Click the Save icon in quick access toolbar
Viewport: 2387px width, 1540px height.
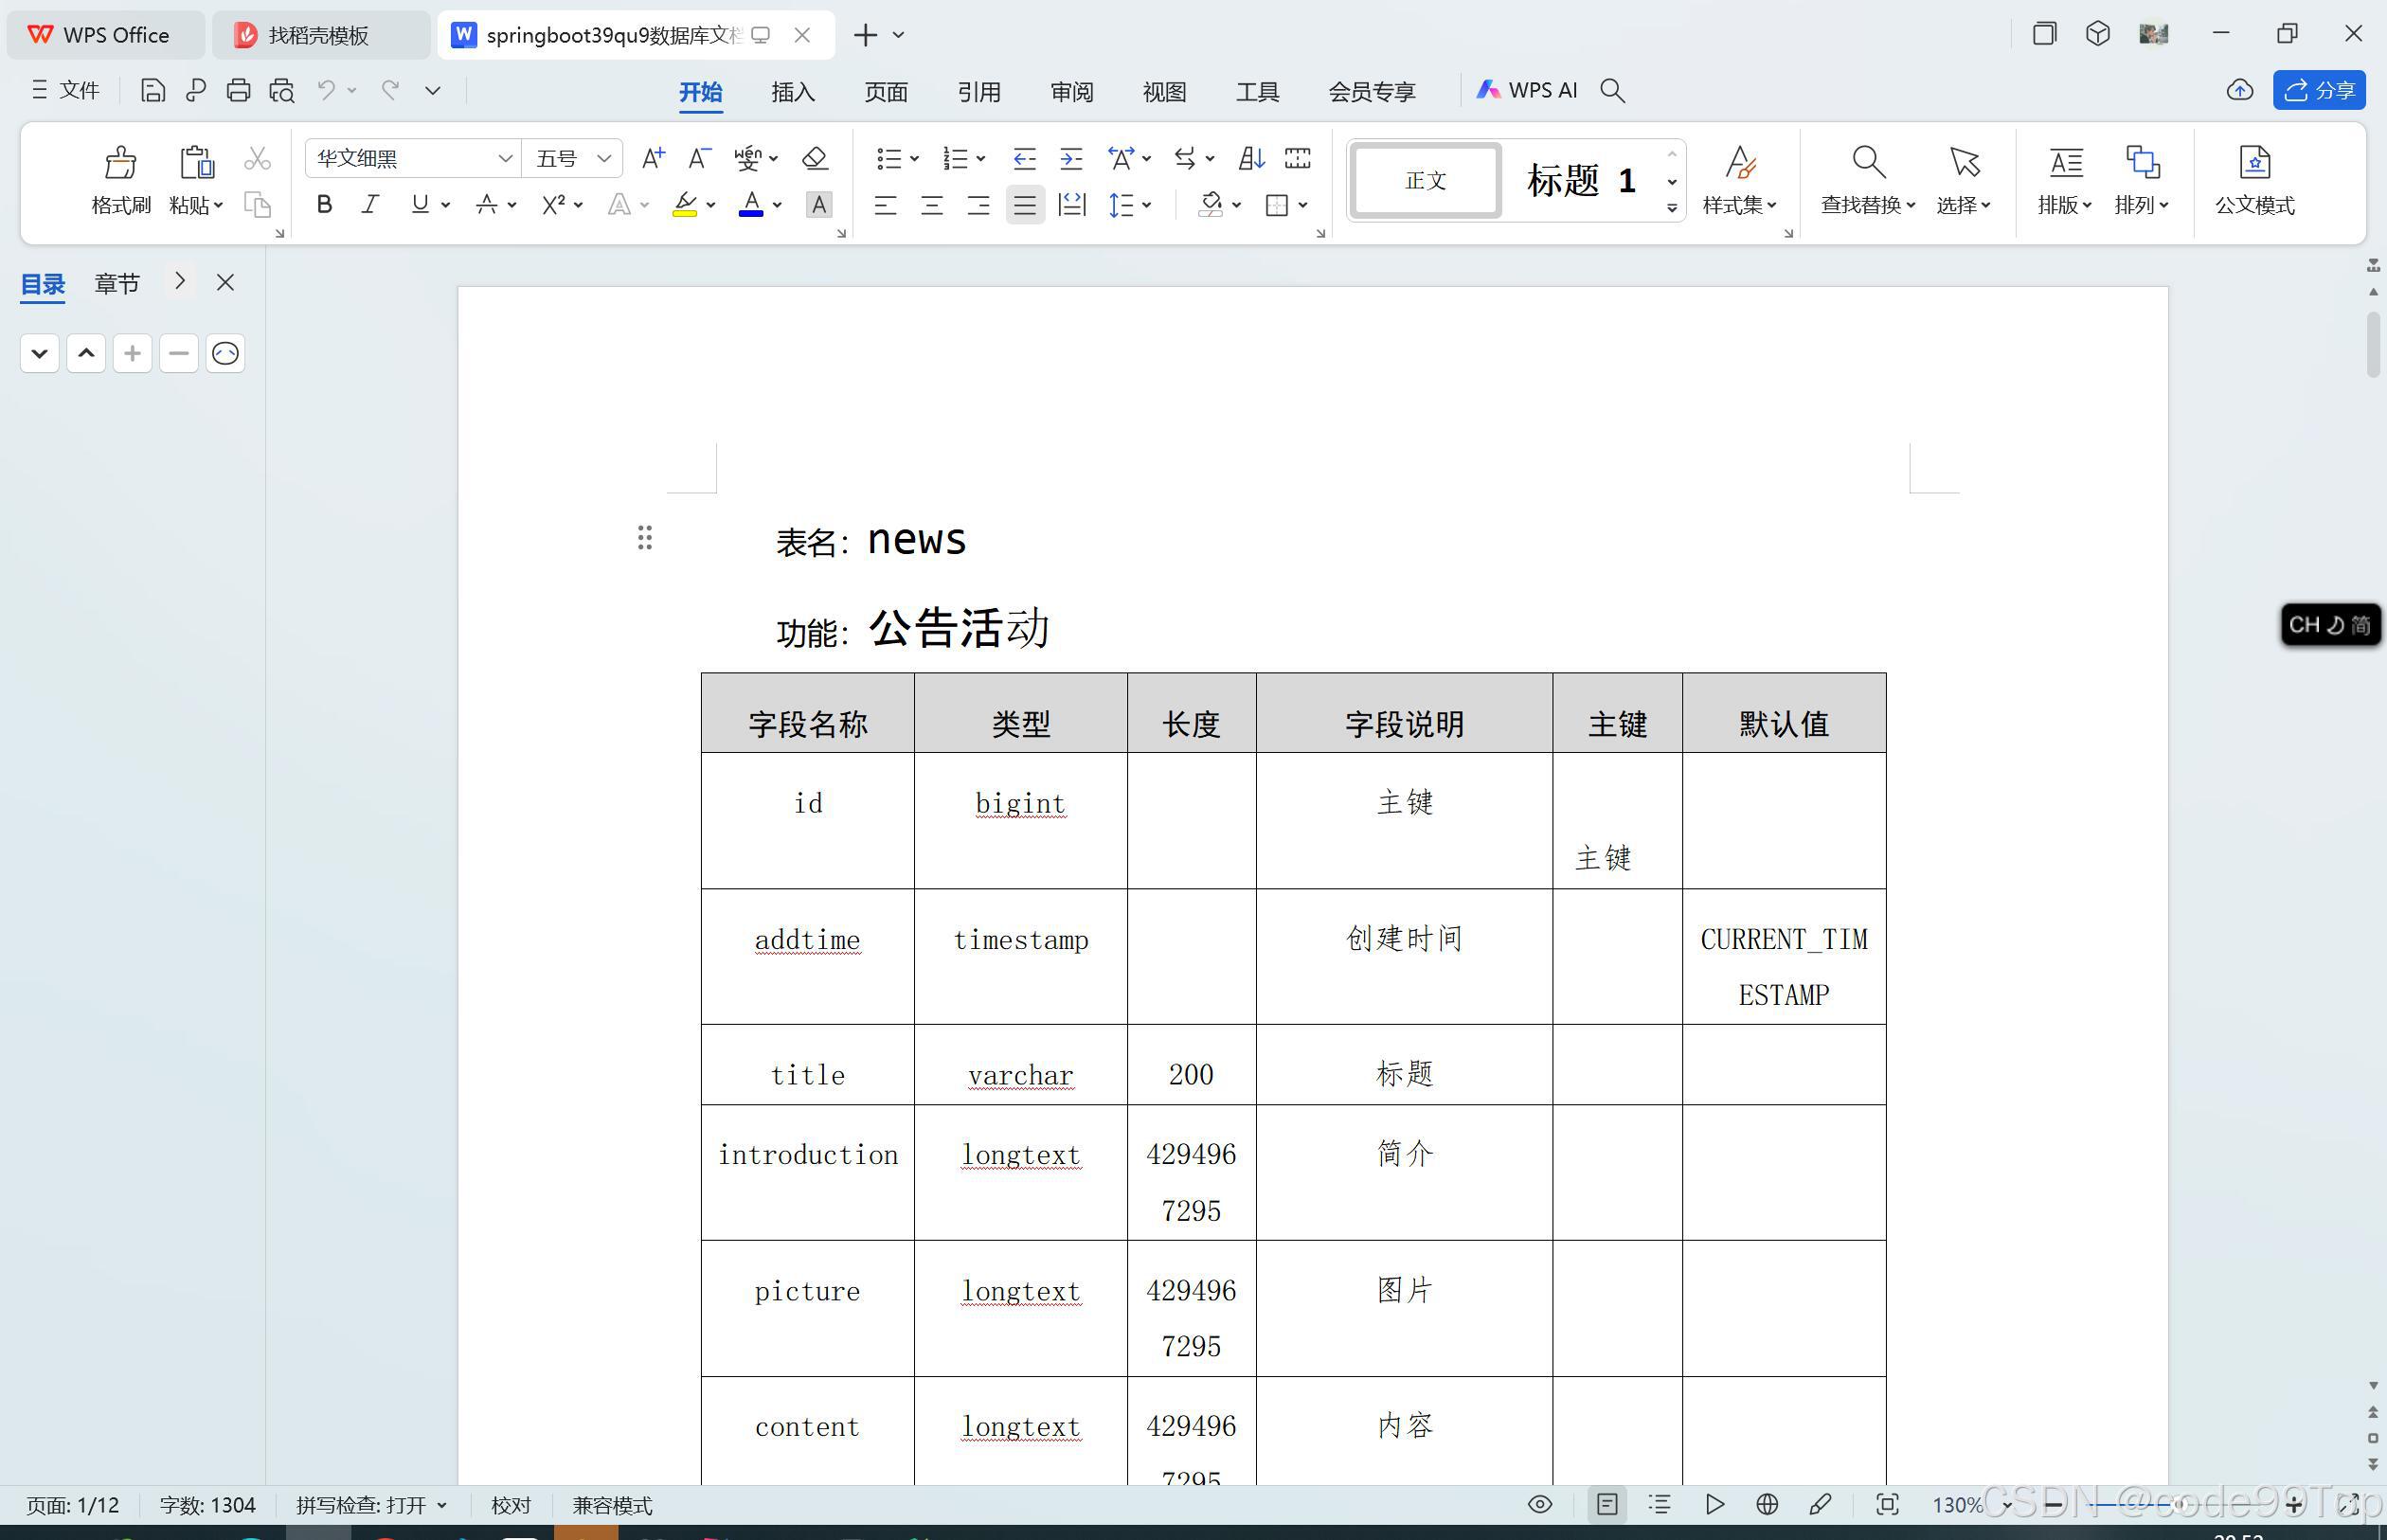click(x=152, y=90)
